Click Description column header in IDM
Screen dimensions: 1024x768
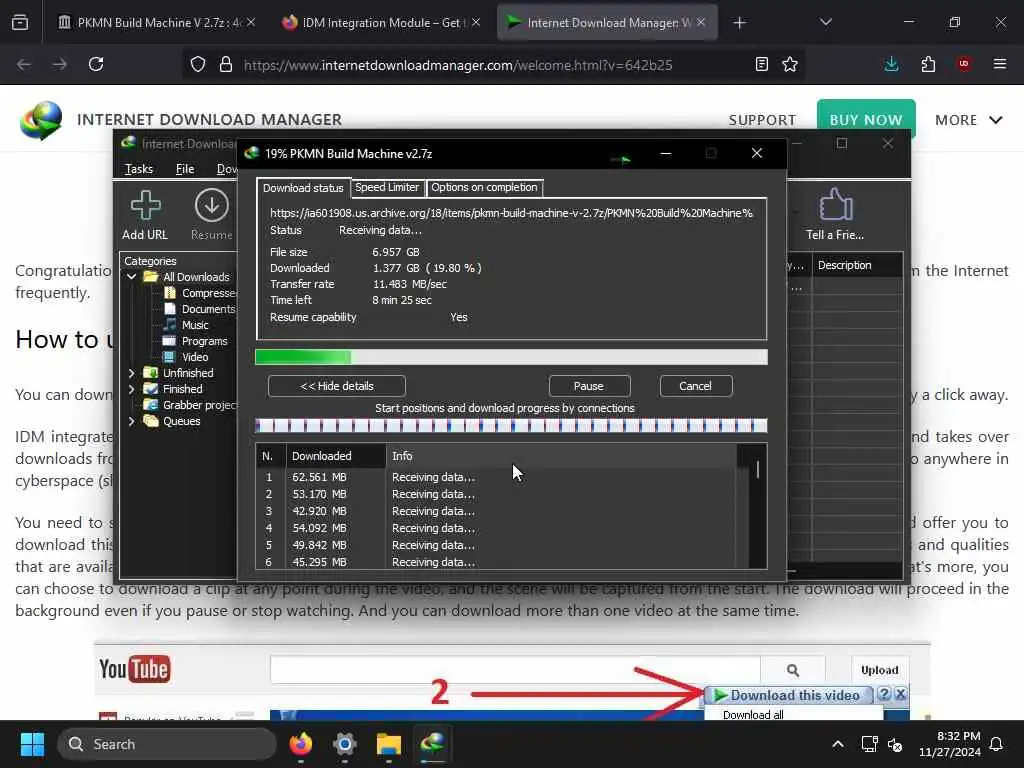857,265
